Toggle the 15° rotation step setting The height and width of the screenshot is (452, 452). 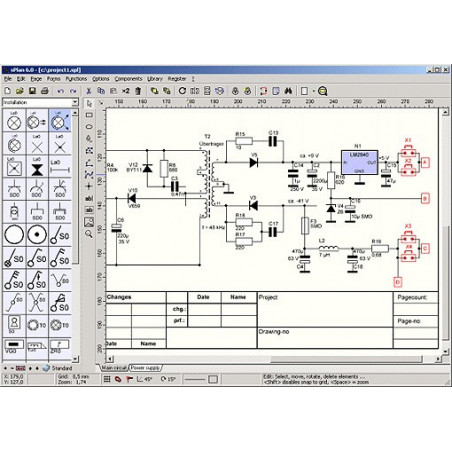tap(168, 379)
